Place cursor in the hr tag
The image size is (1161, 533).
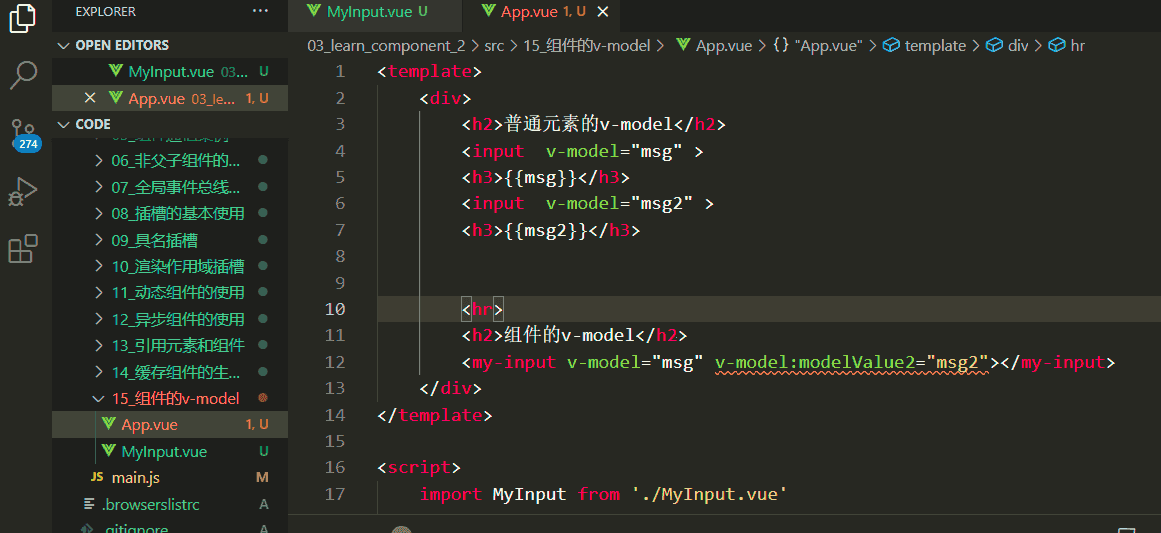coord(482,309)
